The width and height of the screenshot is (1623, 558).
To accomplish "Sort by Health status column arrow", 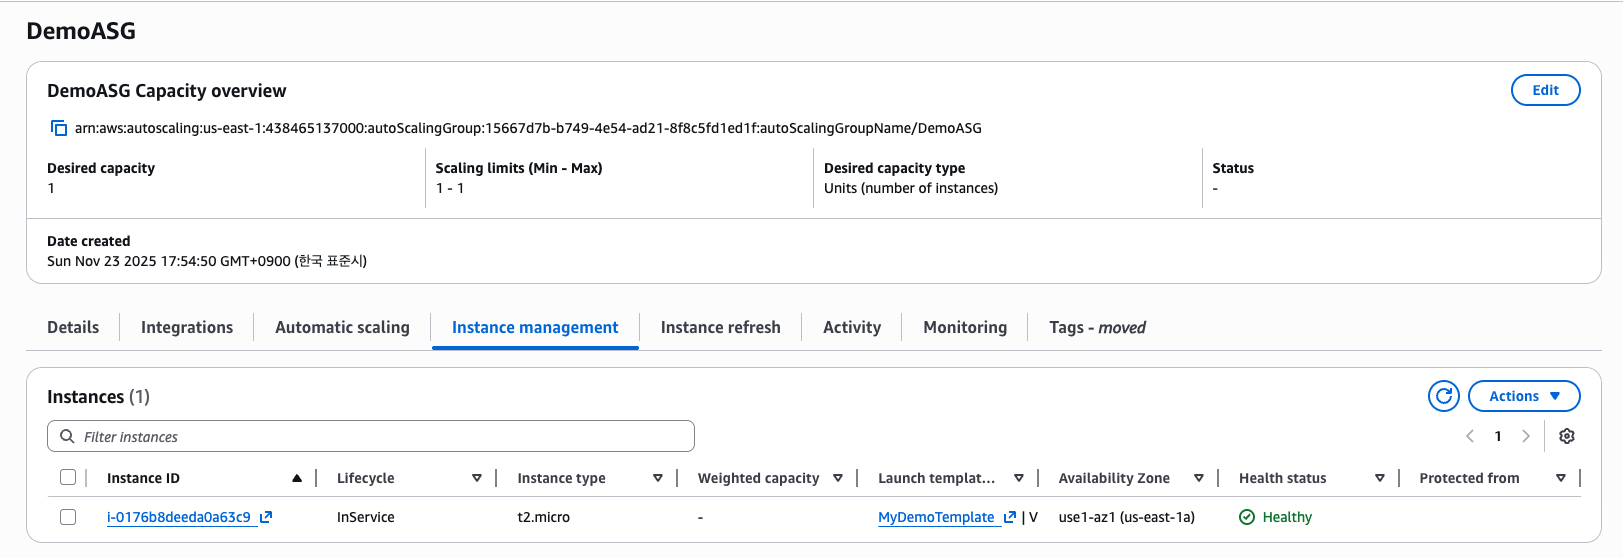I will 1379,478.
